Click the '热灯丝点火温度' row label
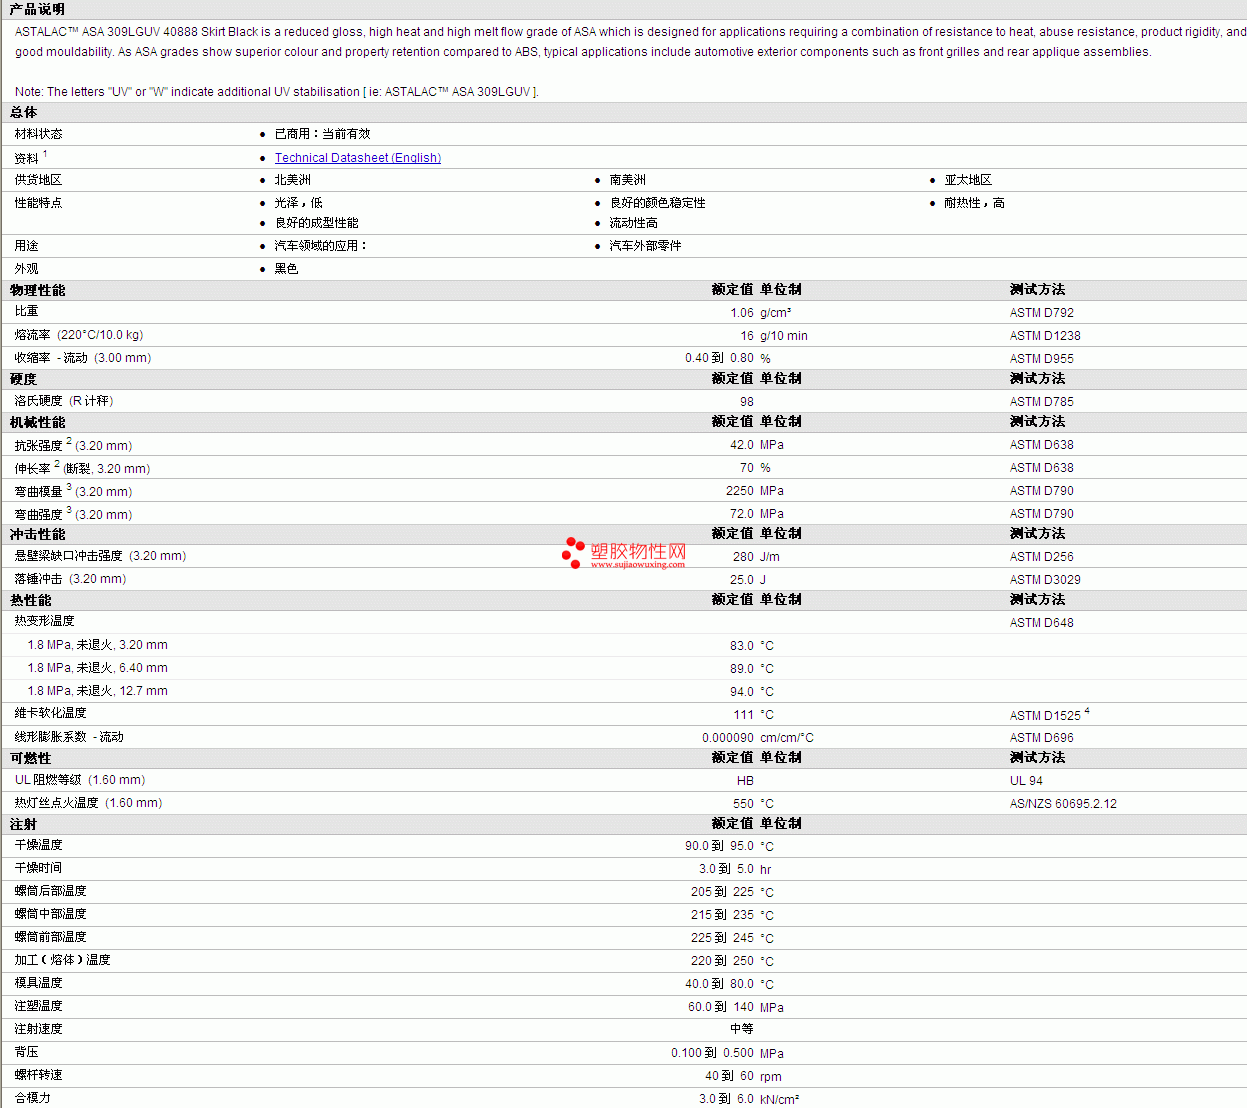Screen dimensions: 1247x1108 (x=56, y=803)
